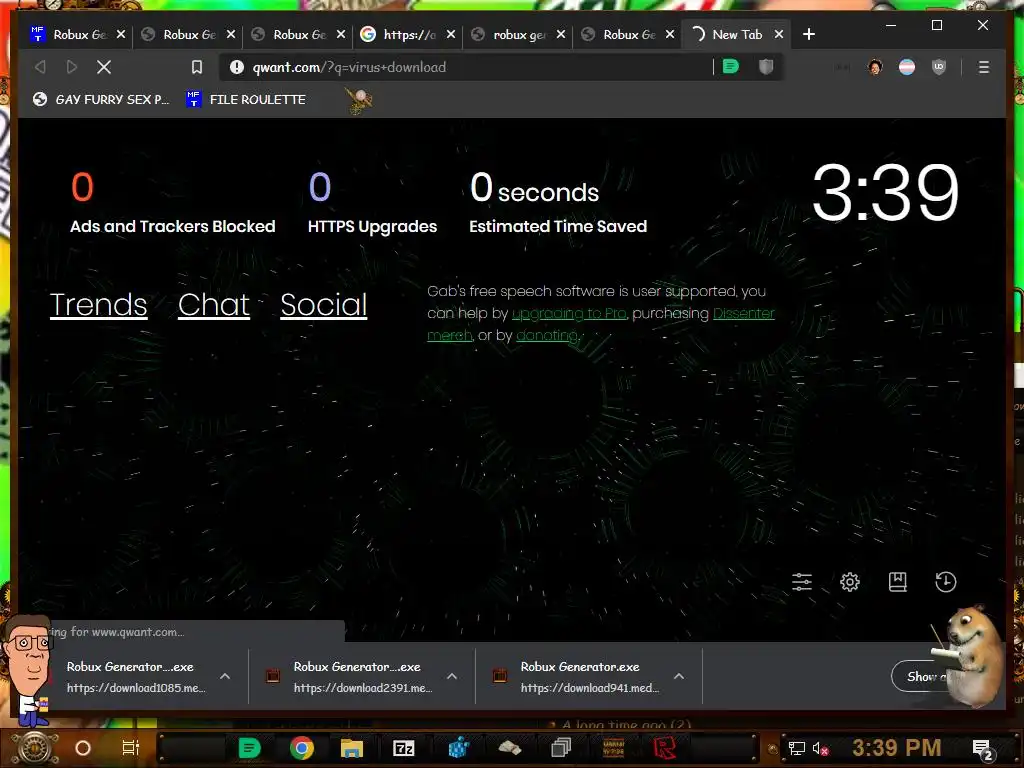View site info icon beside qwant.com
The height and width of the screenshot is (768, 1024).
[x=237, y=67]
